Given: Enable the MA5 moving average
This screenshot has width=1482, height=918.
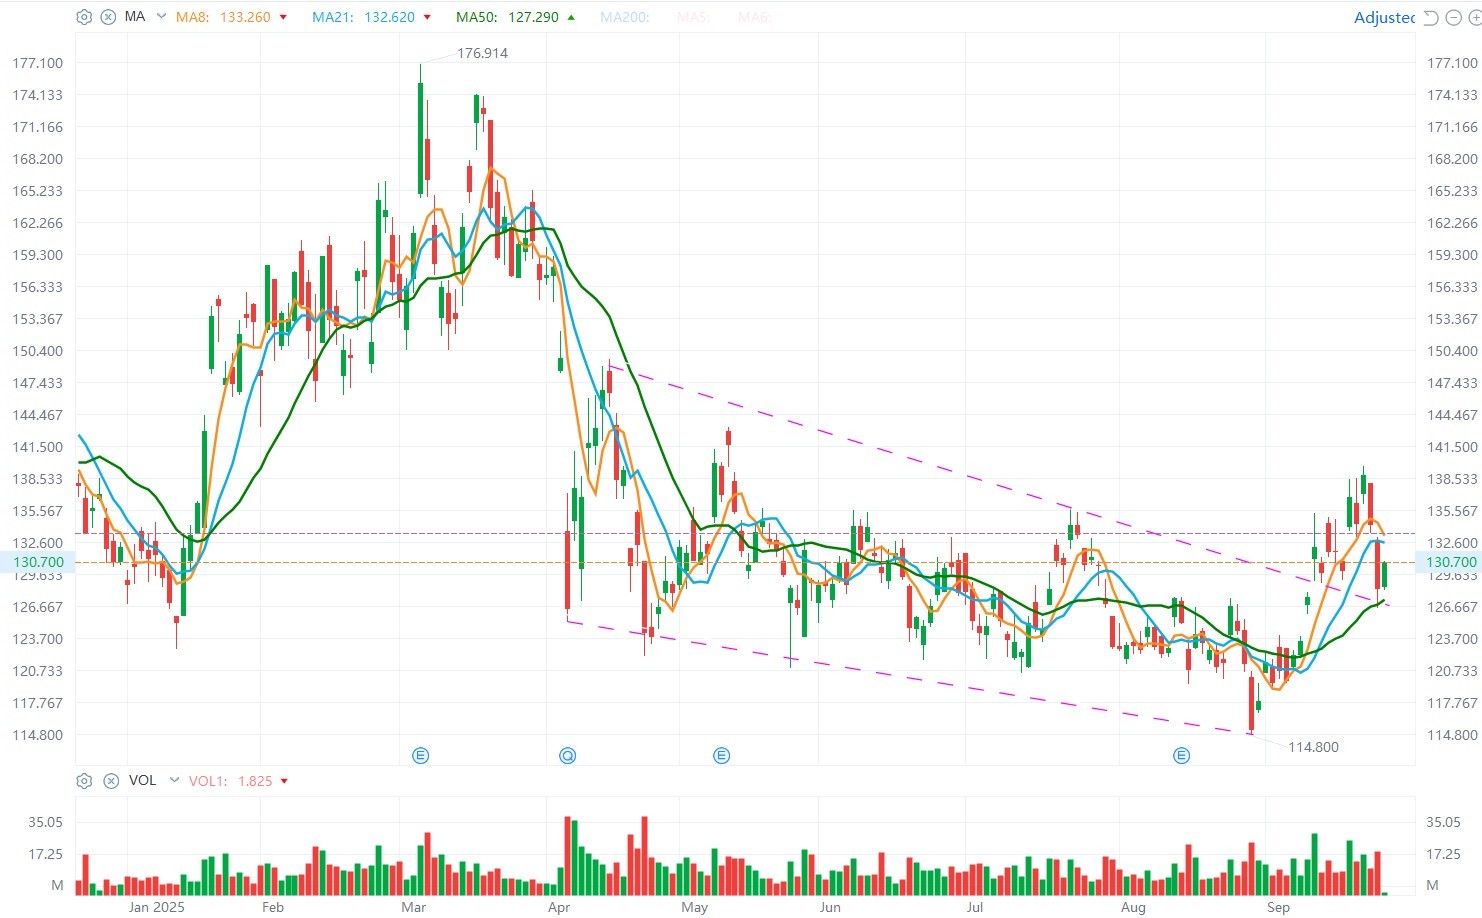Looking at the screenshot, I should pos(693,16).
